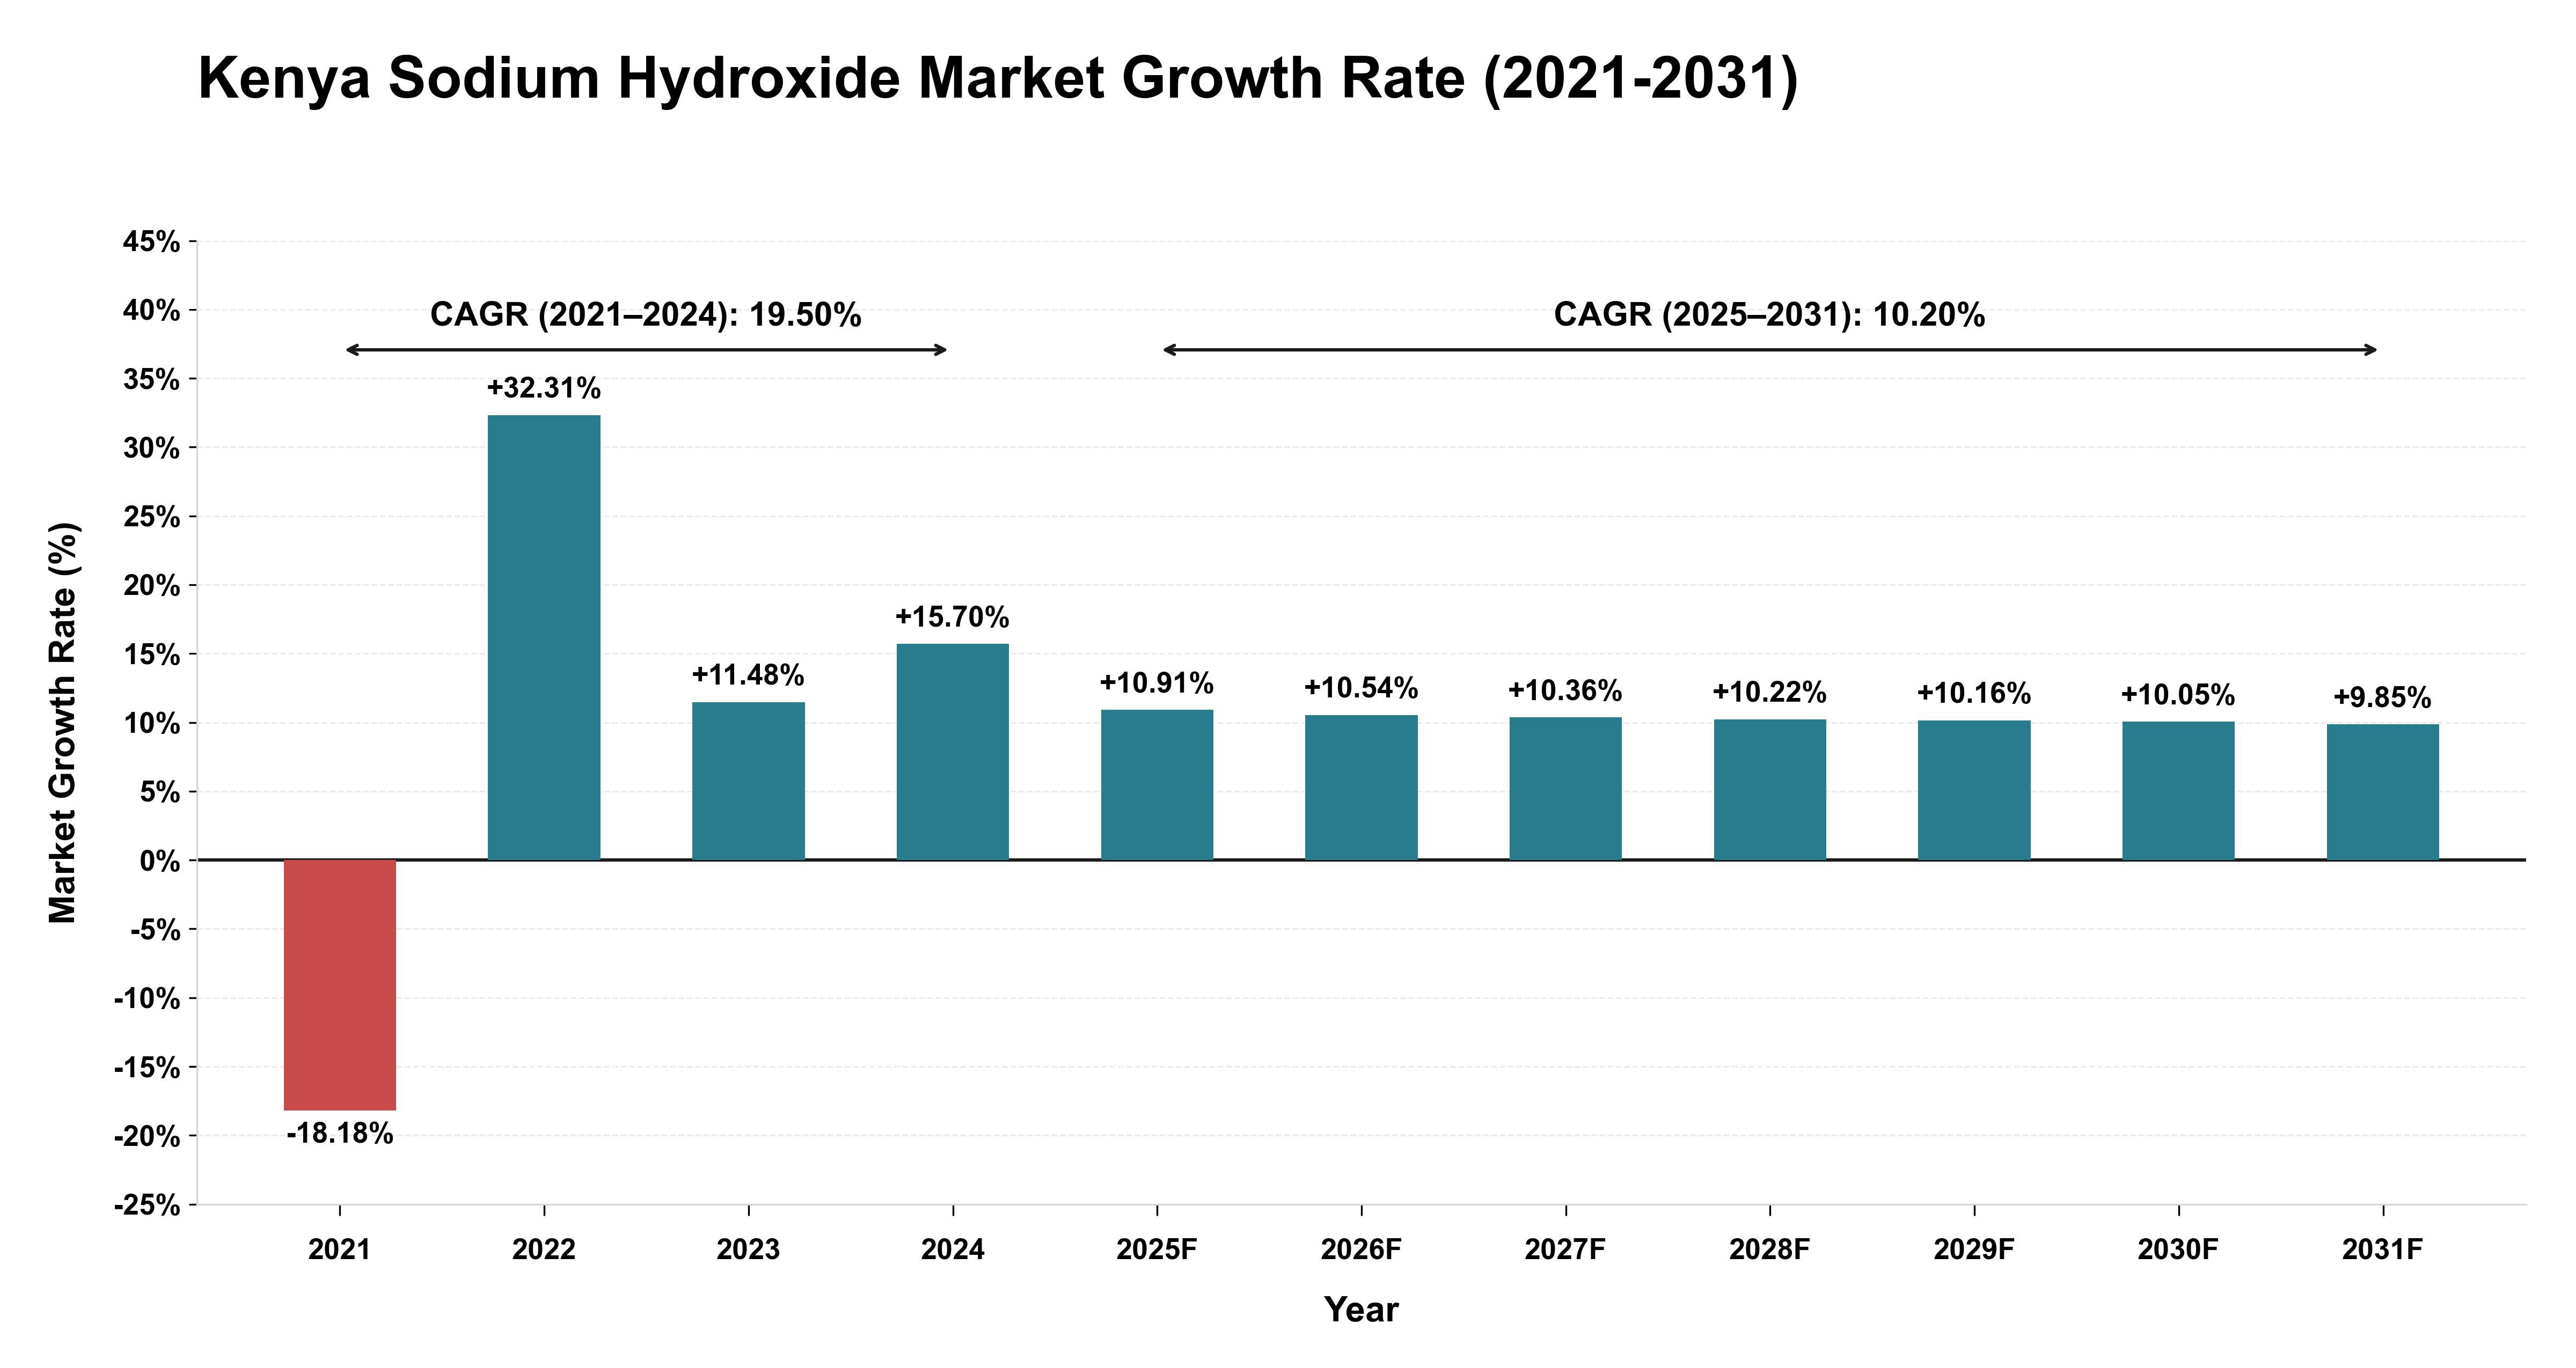Click the '-5%' y-axis tick label
Viewport: 2576px width, 1368px height.
pos(155,930)
